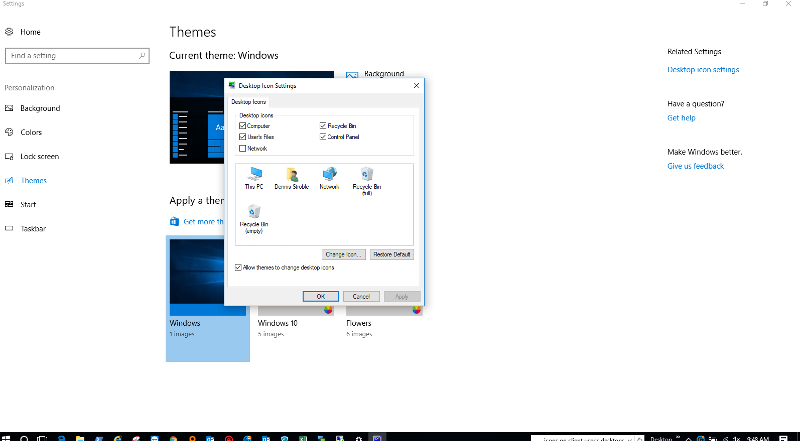The image size is (800, 441).
Task: Click the Start tiles icon in sidebar
Action: tap(9, 204)
